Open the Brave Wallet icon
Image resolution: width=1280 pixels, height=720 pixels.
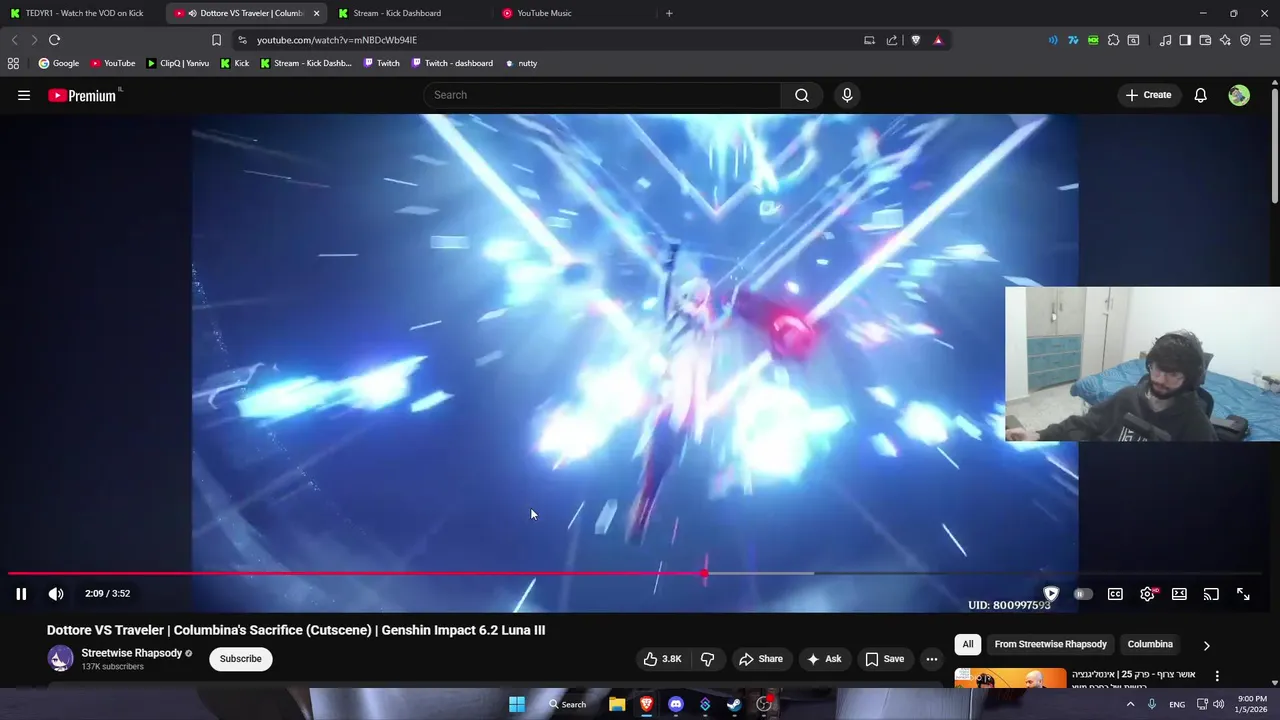(1205, 40)
